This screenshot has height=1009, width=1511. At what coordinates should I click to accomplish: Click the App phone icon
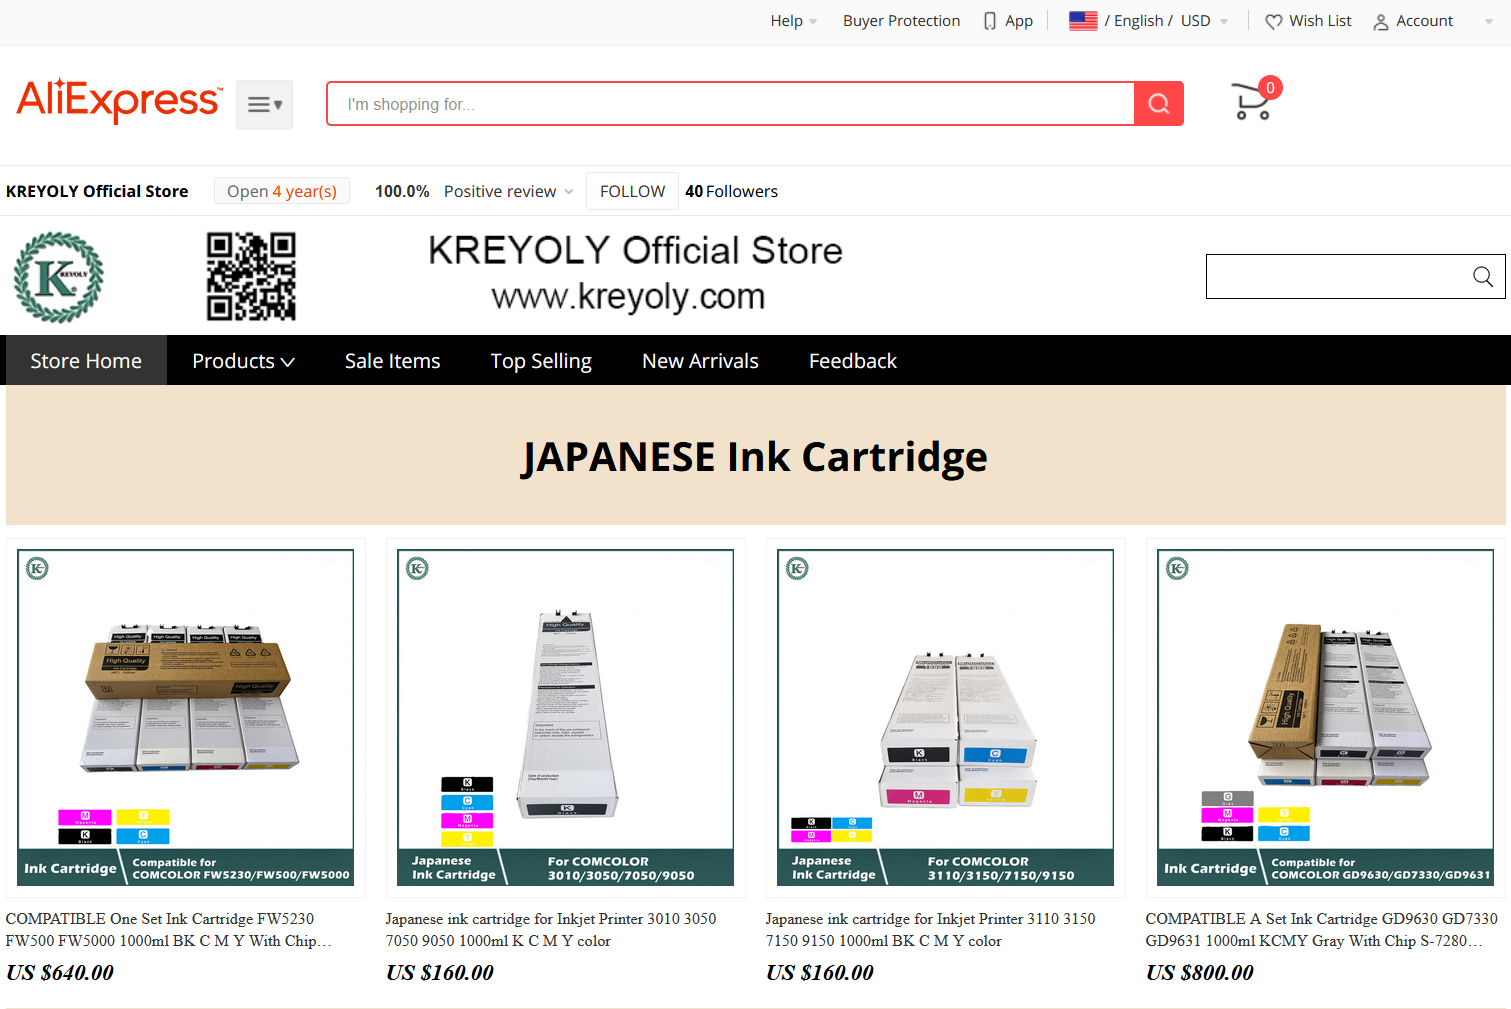[990, 21]
